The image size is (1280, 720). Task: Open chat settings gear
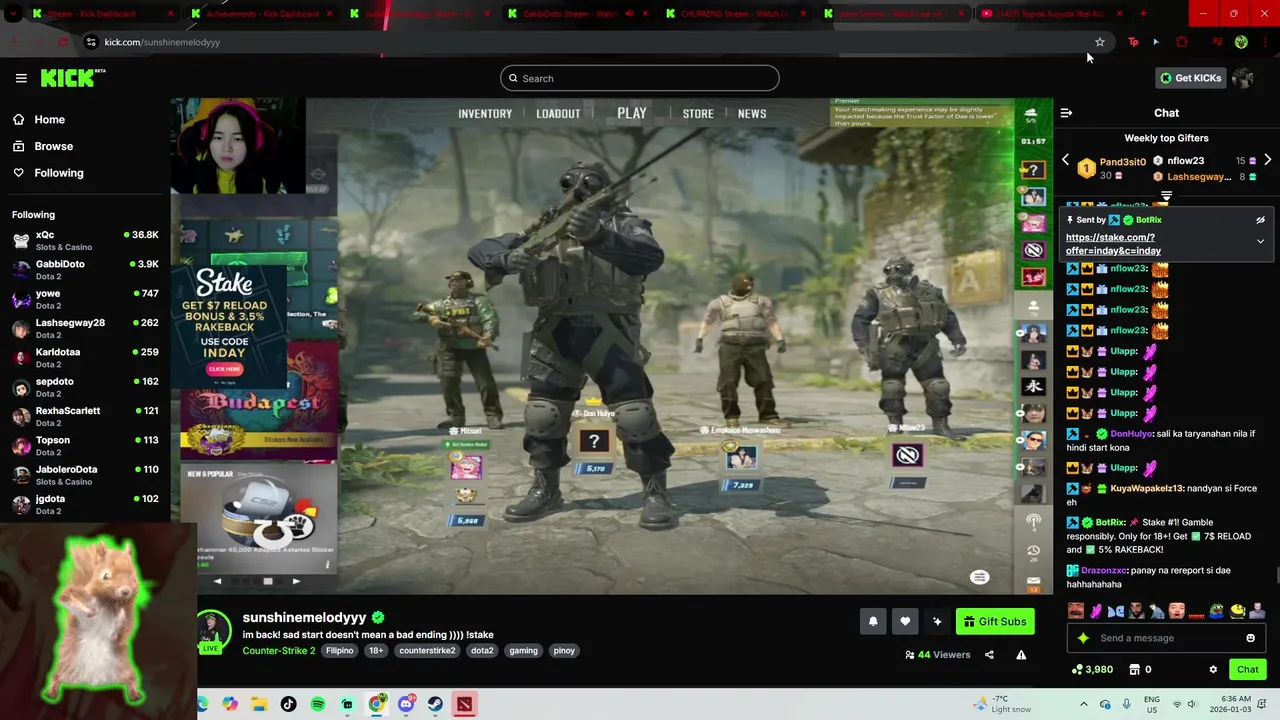point(1213,670)
